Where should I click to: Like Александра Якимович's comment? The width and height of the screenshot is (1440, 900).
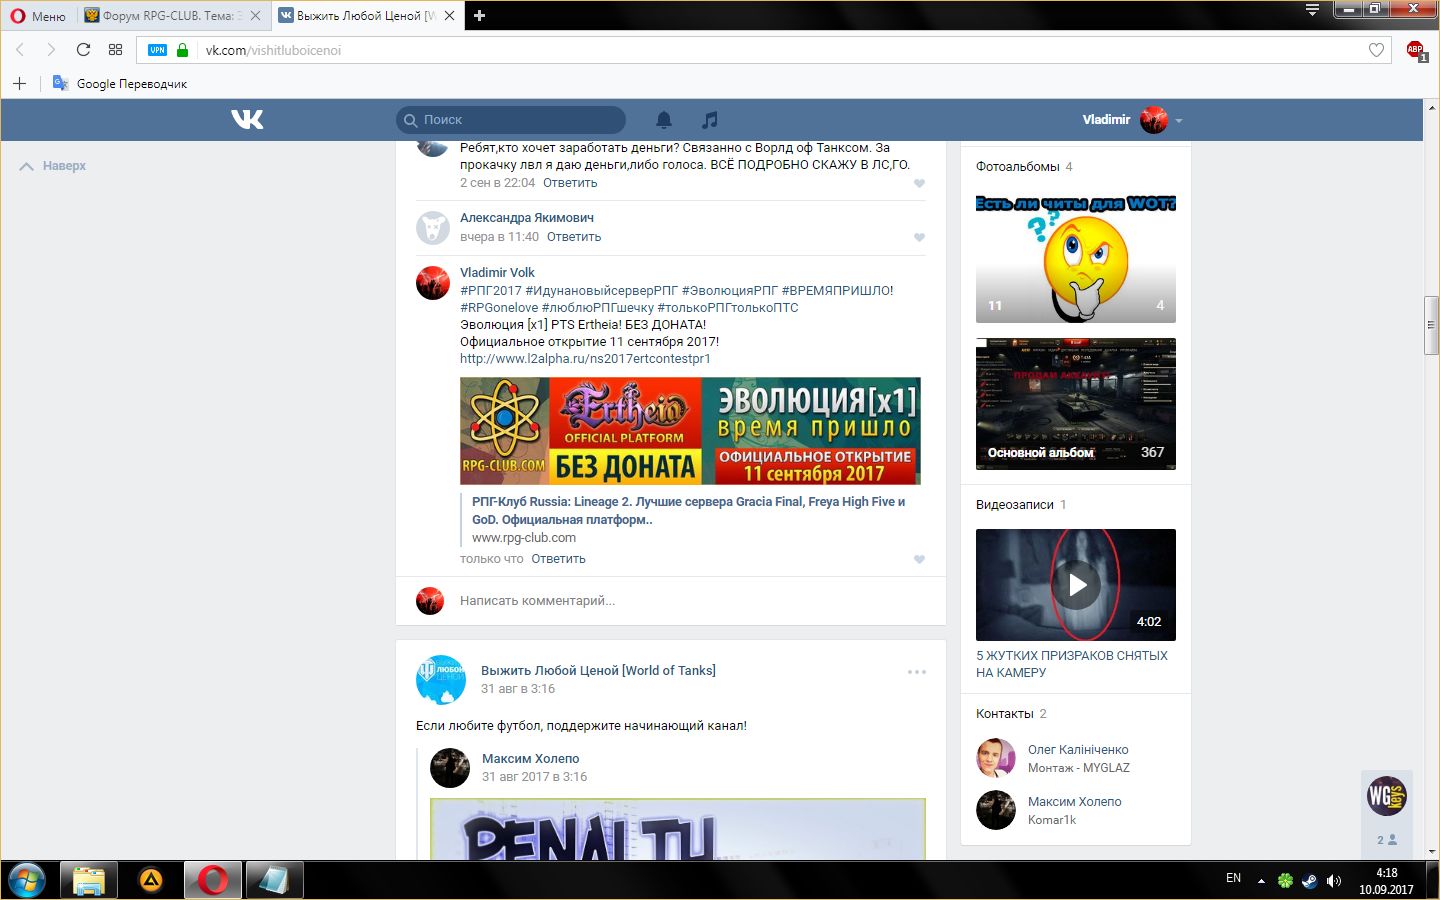click(919, 237)
